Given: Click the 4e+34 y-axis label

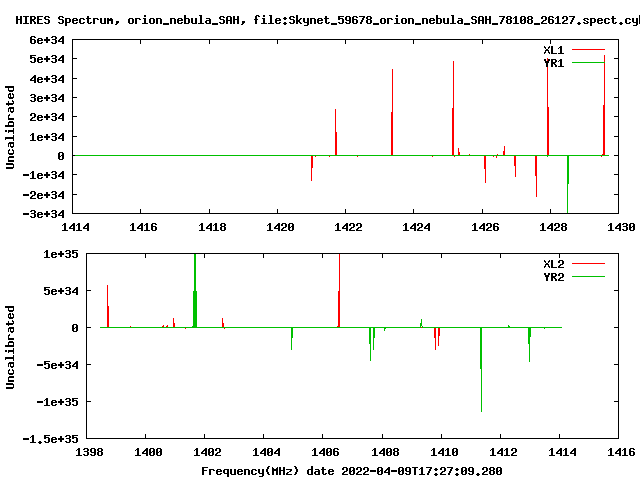Looking at the screenshot, I should pos(47,79).
